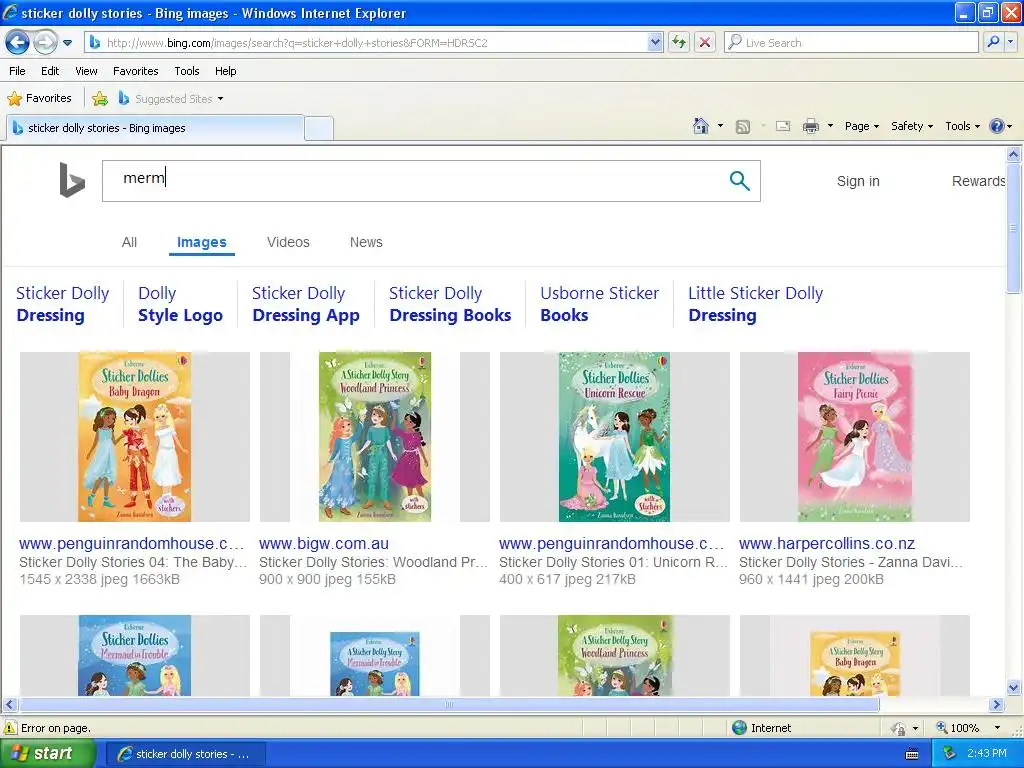Open the Woodland Princess cover in first row
The width and height of the screenshot is (1024, 768).
tap(375, 437)
